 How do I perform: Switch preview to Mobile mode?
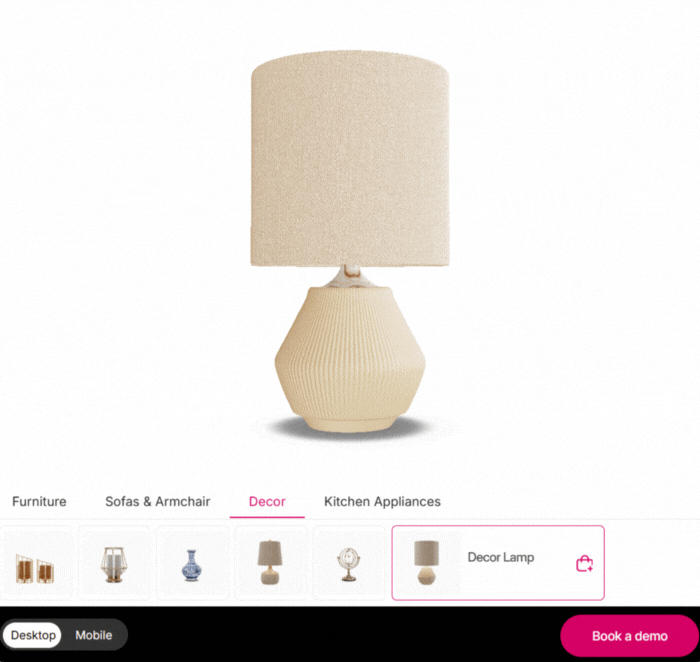(94, 635)
